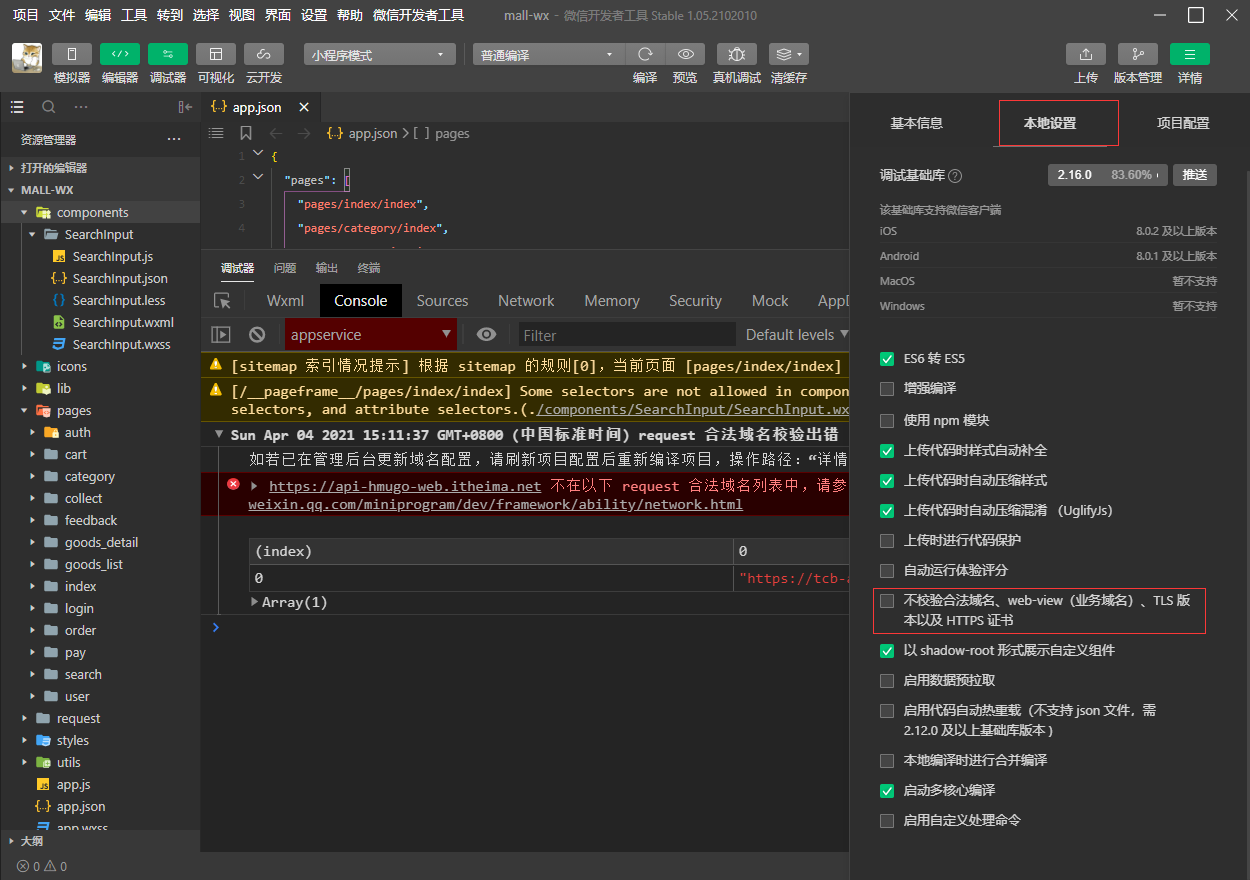Open the 工具 menu
This screenshot has height=880, width=1250.
[x=134, y=15]
